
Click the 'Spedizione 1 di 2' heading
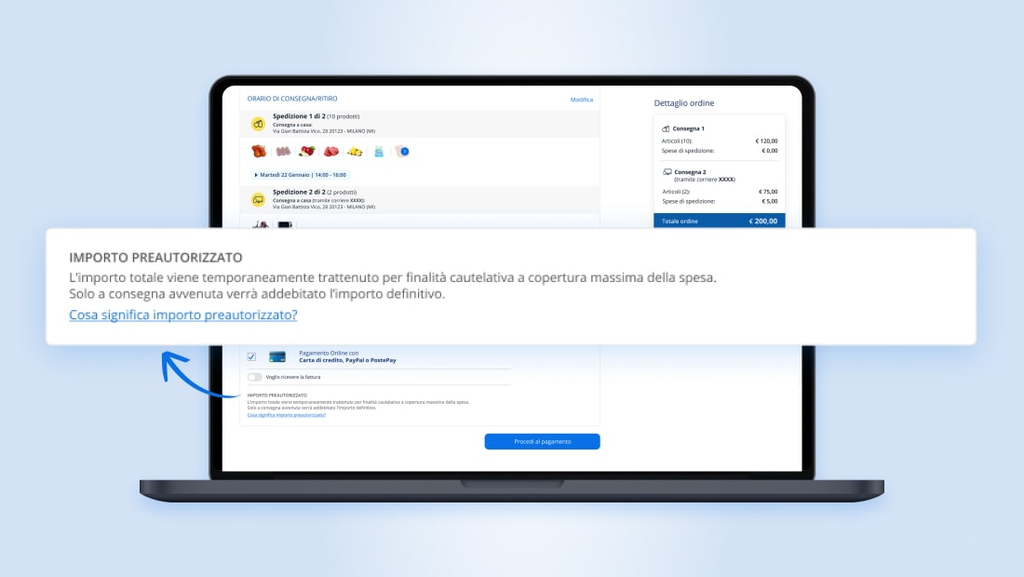coord(299,116)
